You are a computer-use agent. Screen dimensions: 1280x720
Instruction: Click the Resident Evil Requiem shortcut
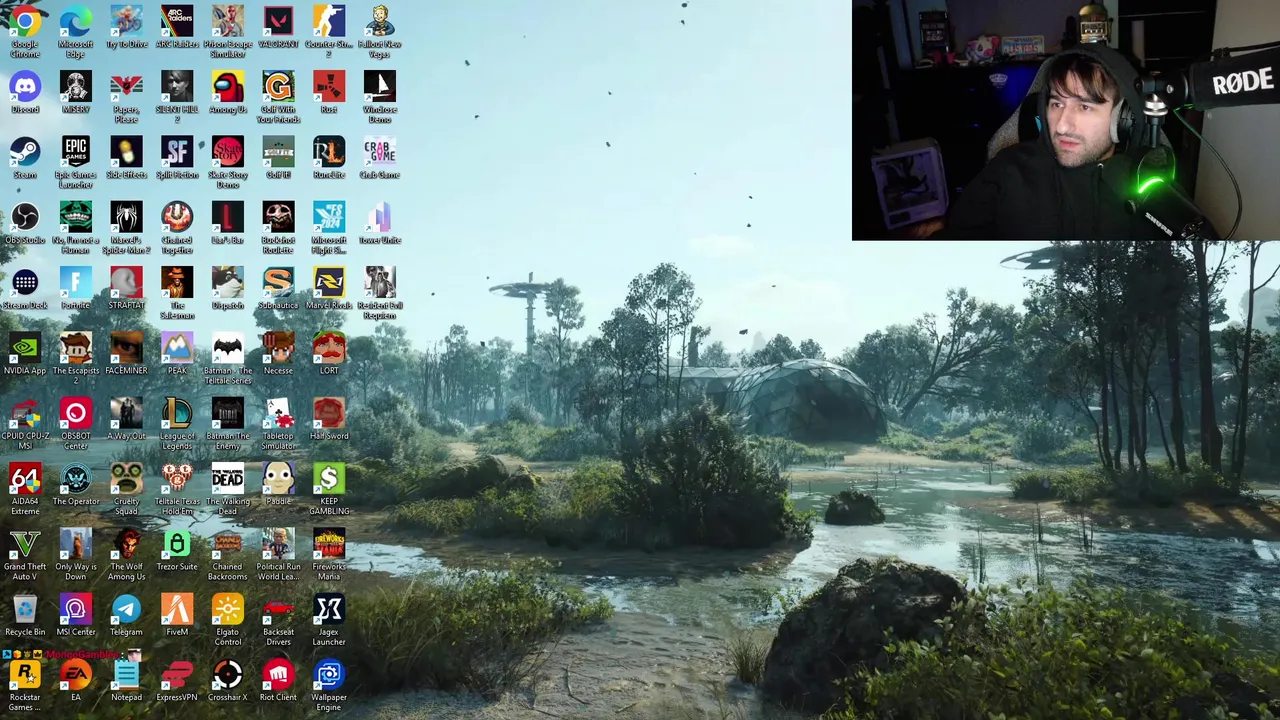coord(379,283)
